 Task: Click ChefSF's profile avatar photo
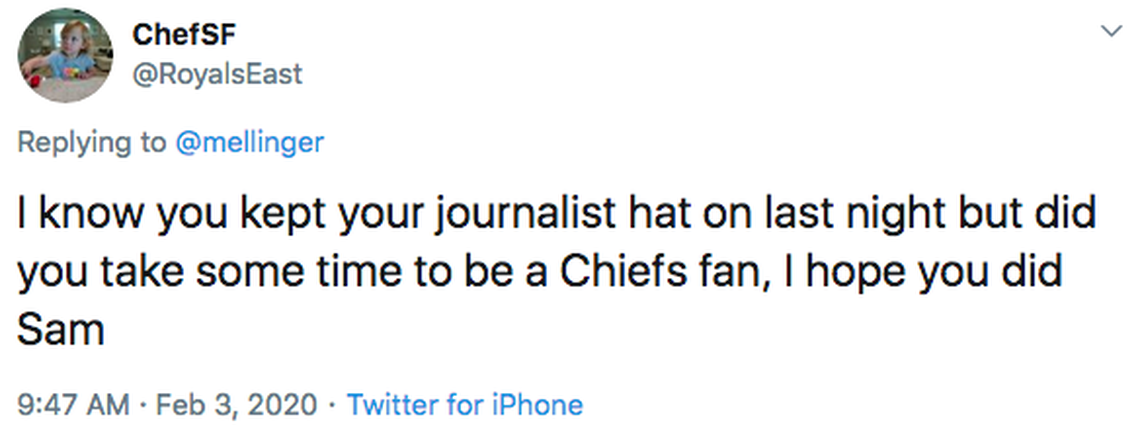[66, 55]
